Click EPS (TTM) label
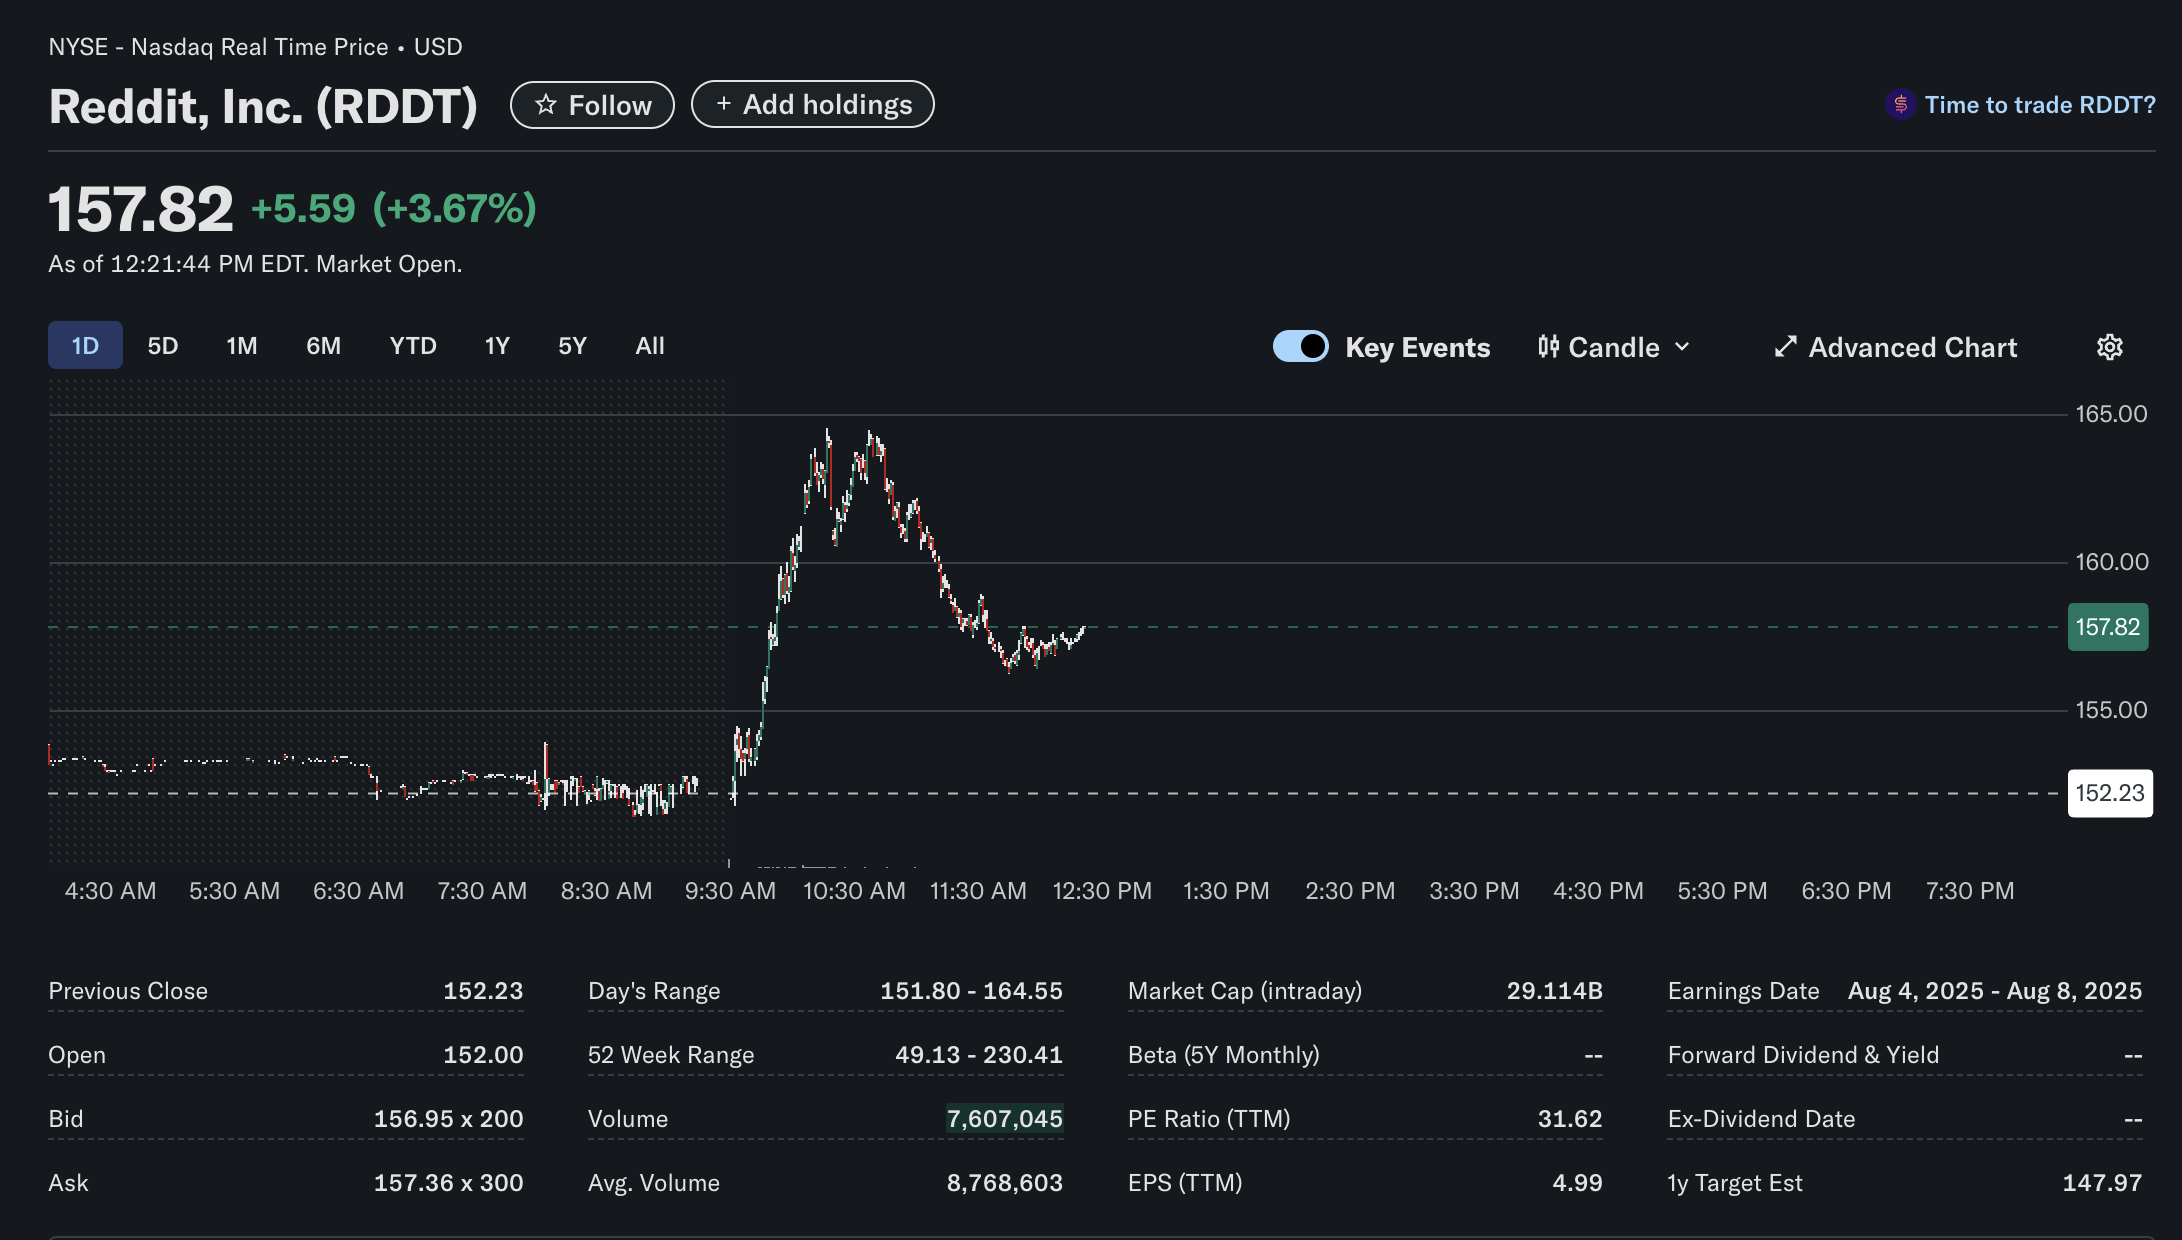The width and height of the screenshot is (2182, 1240). [1185, 1183]
